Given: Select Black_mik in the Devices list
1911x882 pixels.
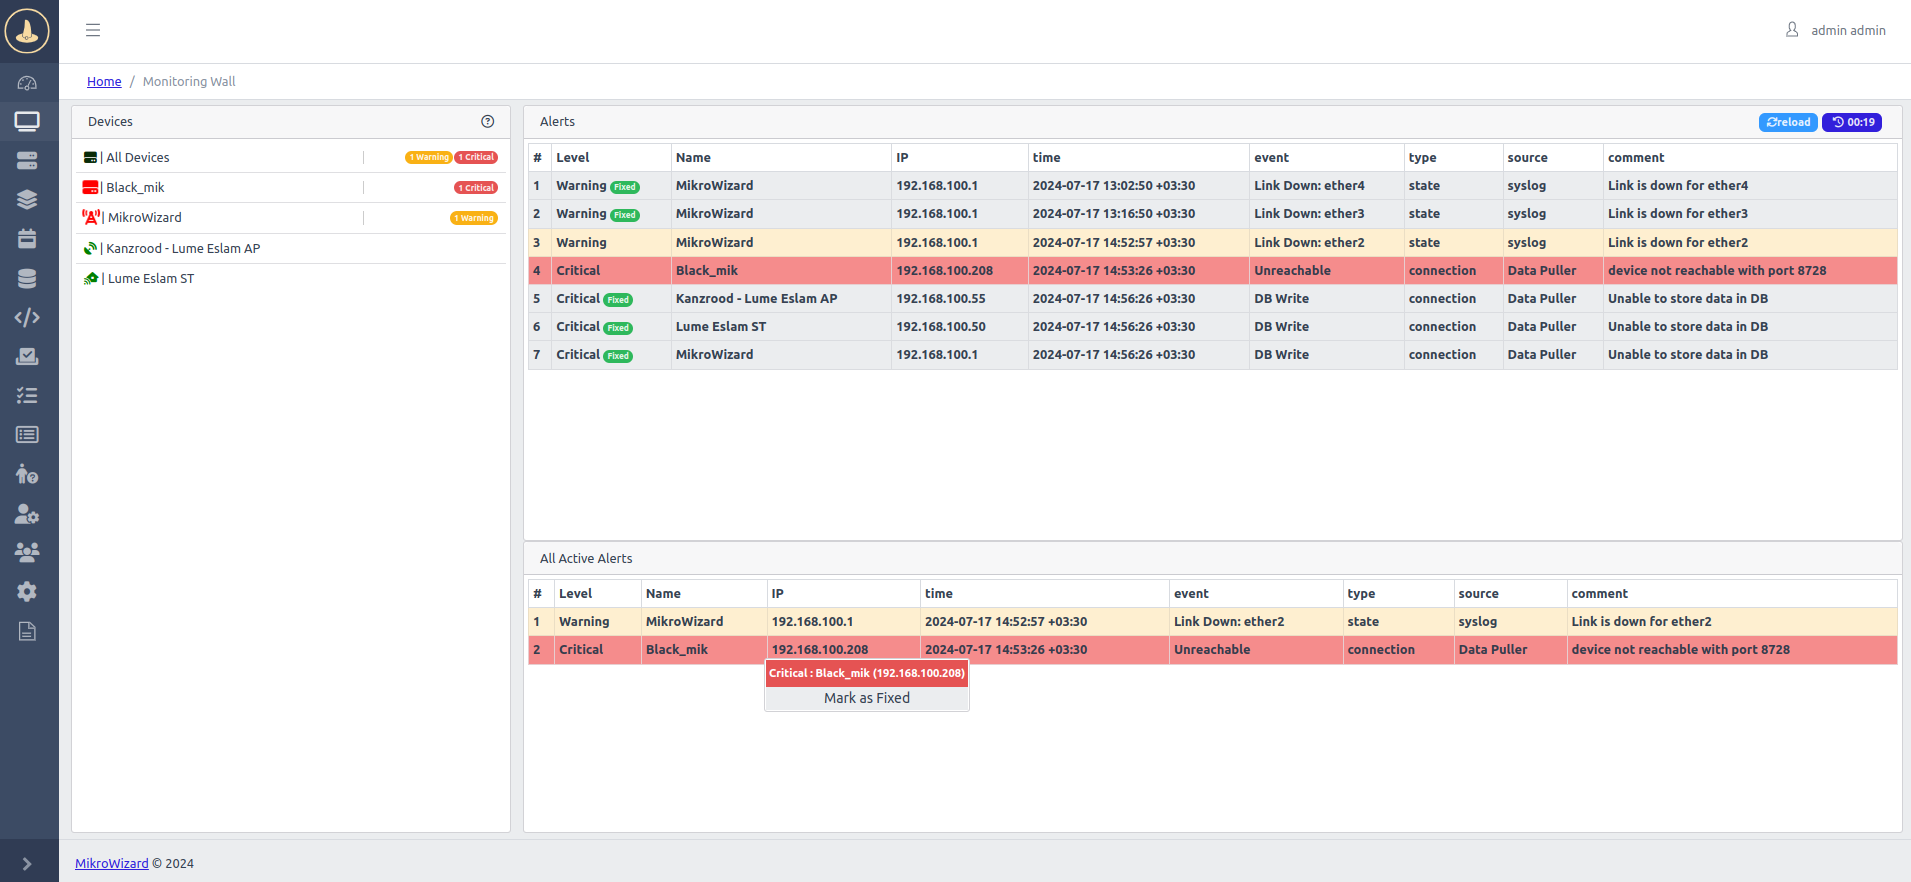Looking at the screenshot, I should pos(135,188).
